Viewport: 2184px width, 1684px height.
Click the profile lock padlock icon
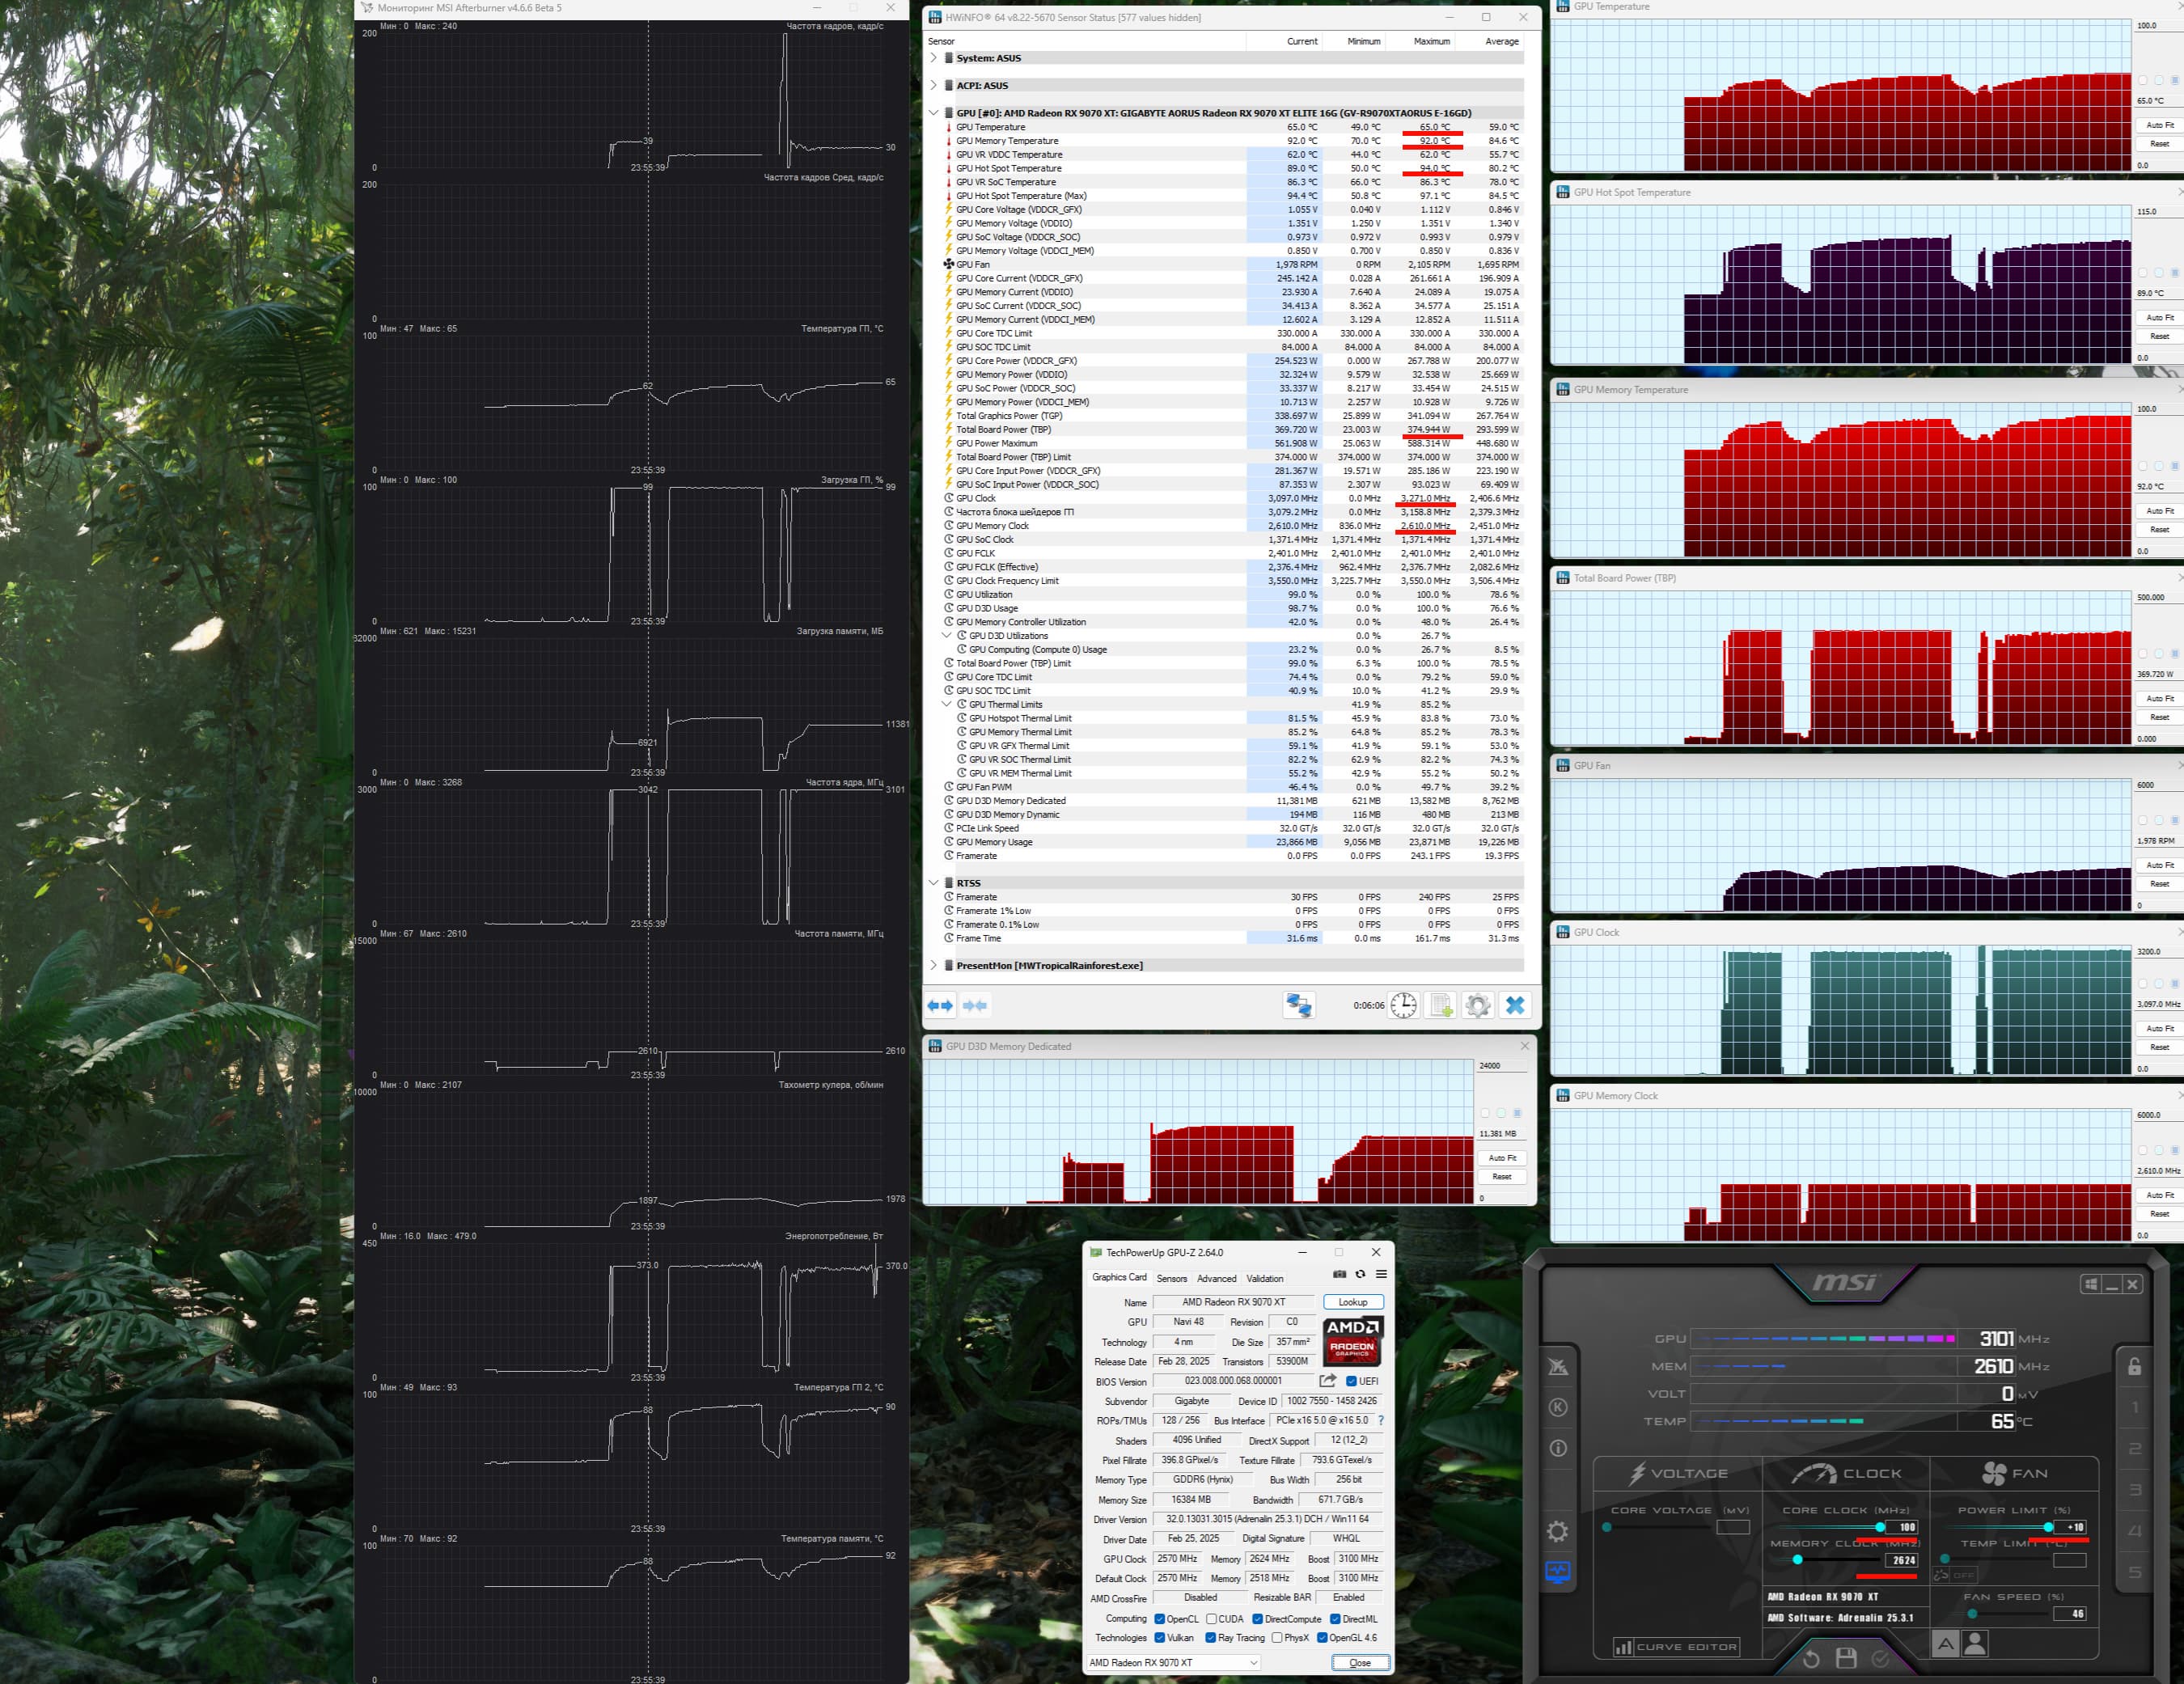point(2134,1366)
